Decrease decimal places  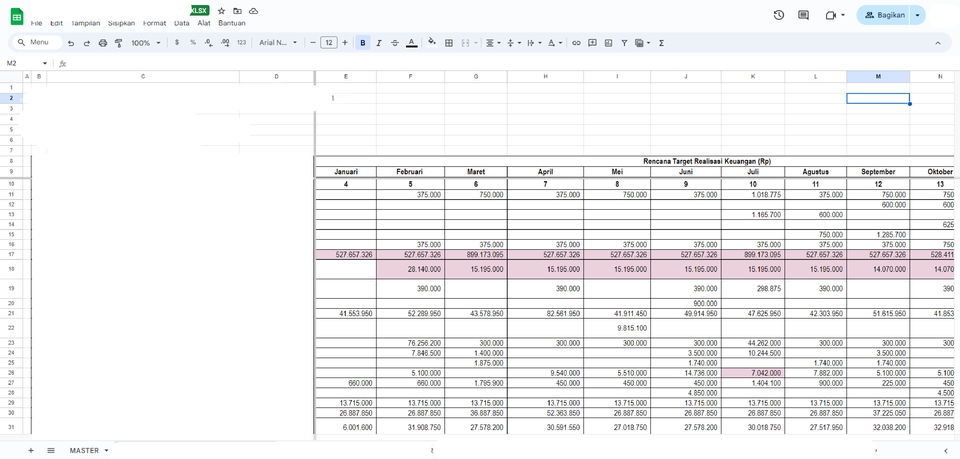209,43
